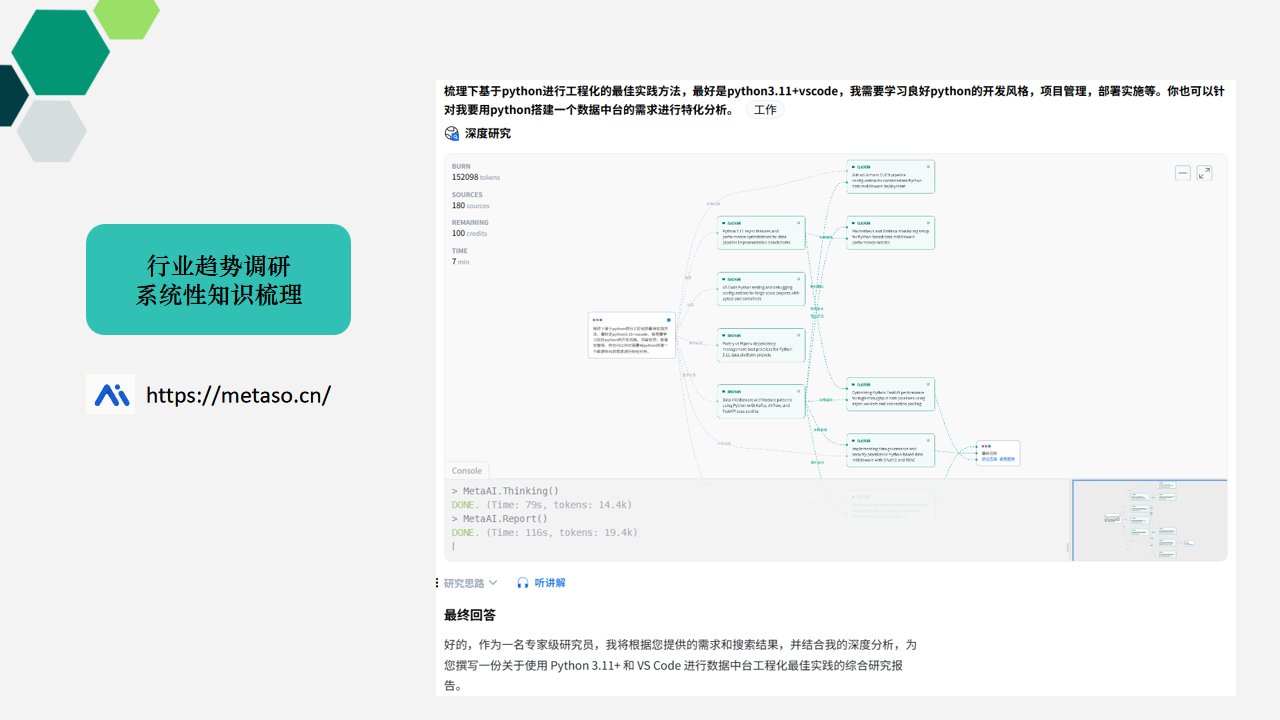Click the search icon on the GitHub Actions CI/CD node

pyautogui.click(x=928, y=167)
